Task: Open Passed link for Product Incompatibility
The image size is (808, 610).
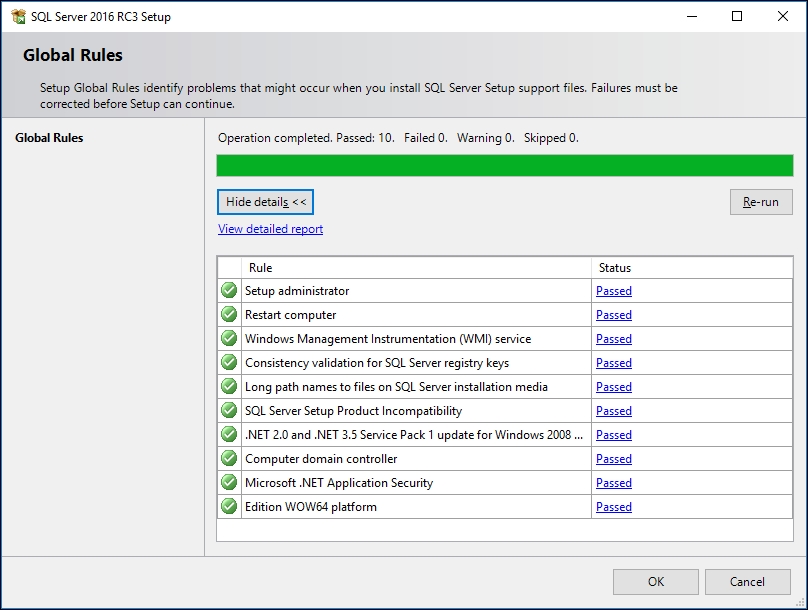Action: (614, 411)
